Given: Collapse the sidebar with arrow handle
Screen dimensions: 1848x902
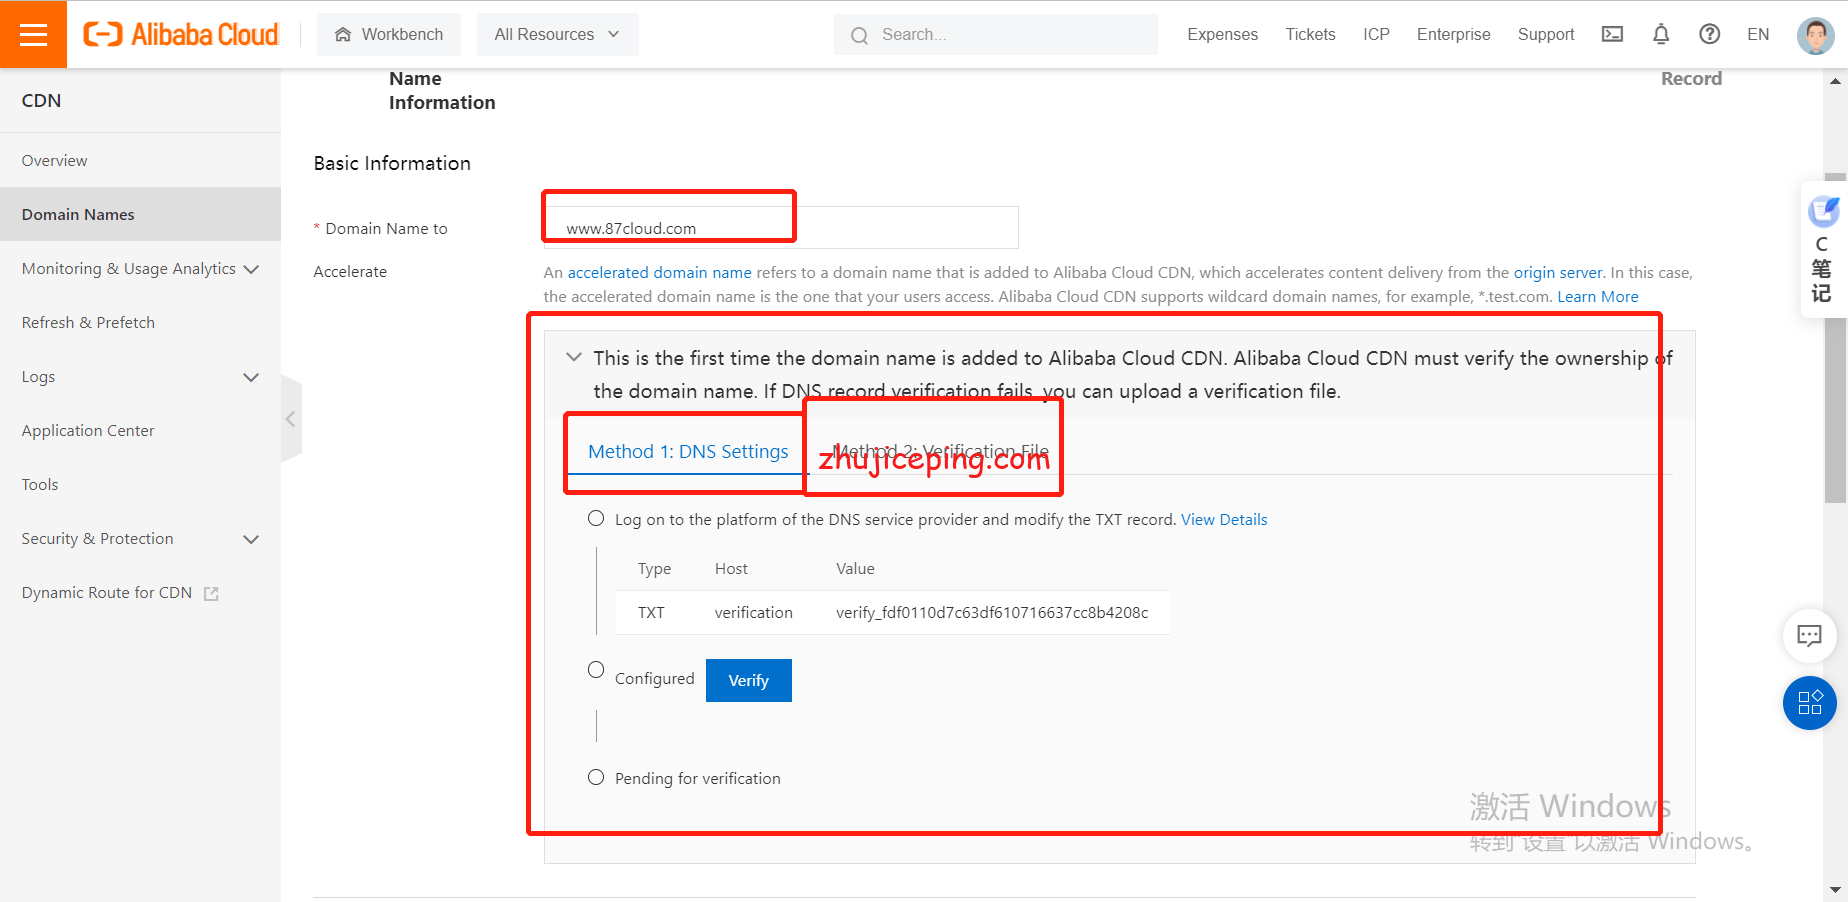Looking at the screenshot, I should [x=291, y=419].
